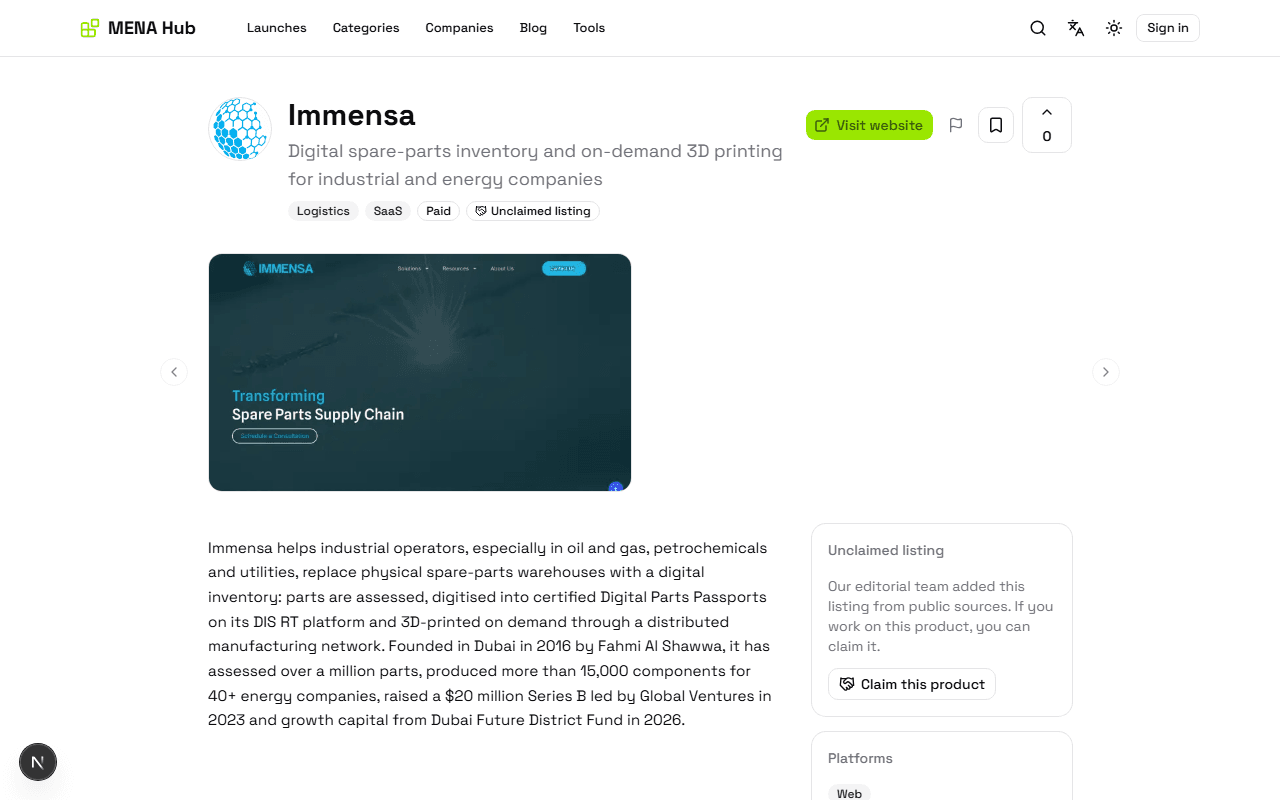This screenshot has width=1280, height=800.
Task: Click the Unclaimed listing badge
Action: click(x=533, y=211)
